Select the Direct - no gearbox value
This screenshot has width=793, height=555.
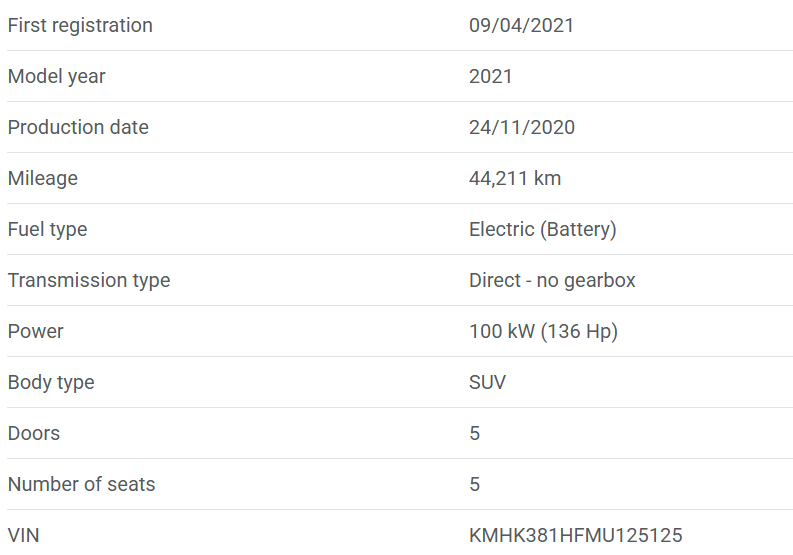click(x=552, y=281)
